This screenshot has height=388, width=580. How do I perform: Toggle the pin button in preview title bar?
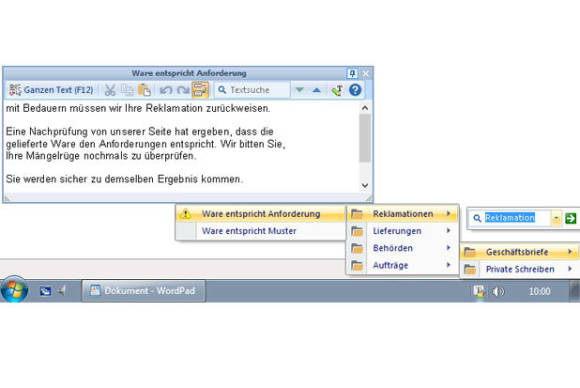[x=352, y=73]
